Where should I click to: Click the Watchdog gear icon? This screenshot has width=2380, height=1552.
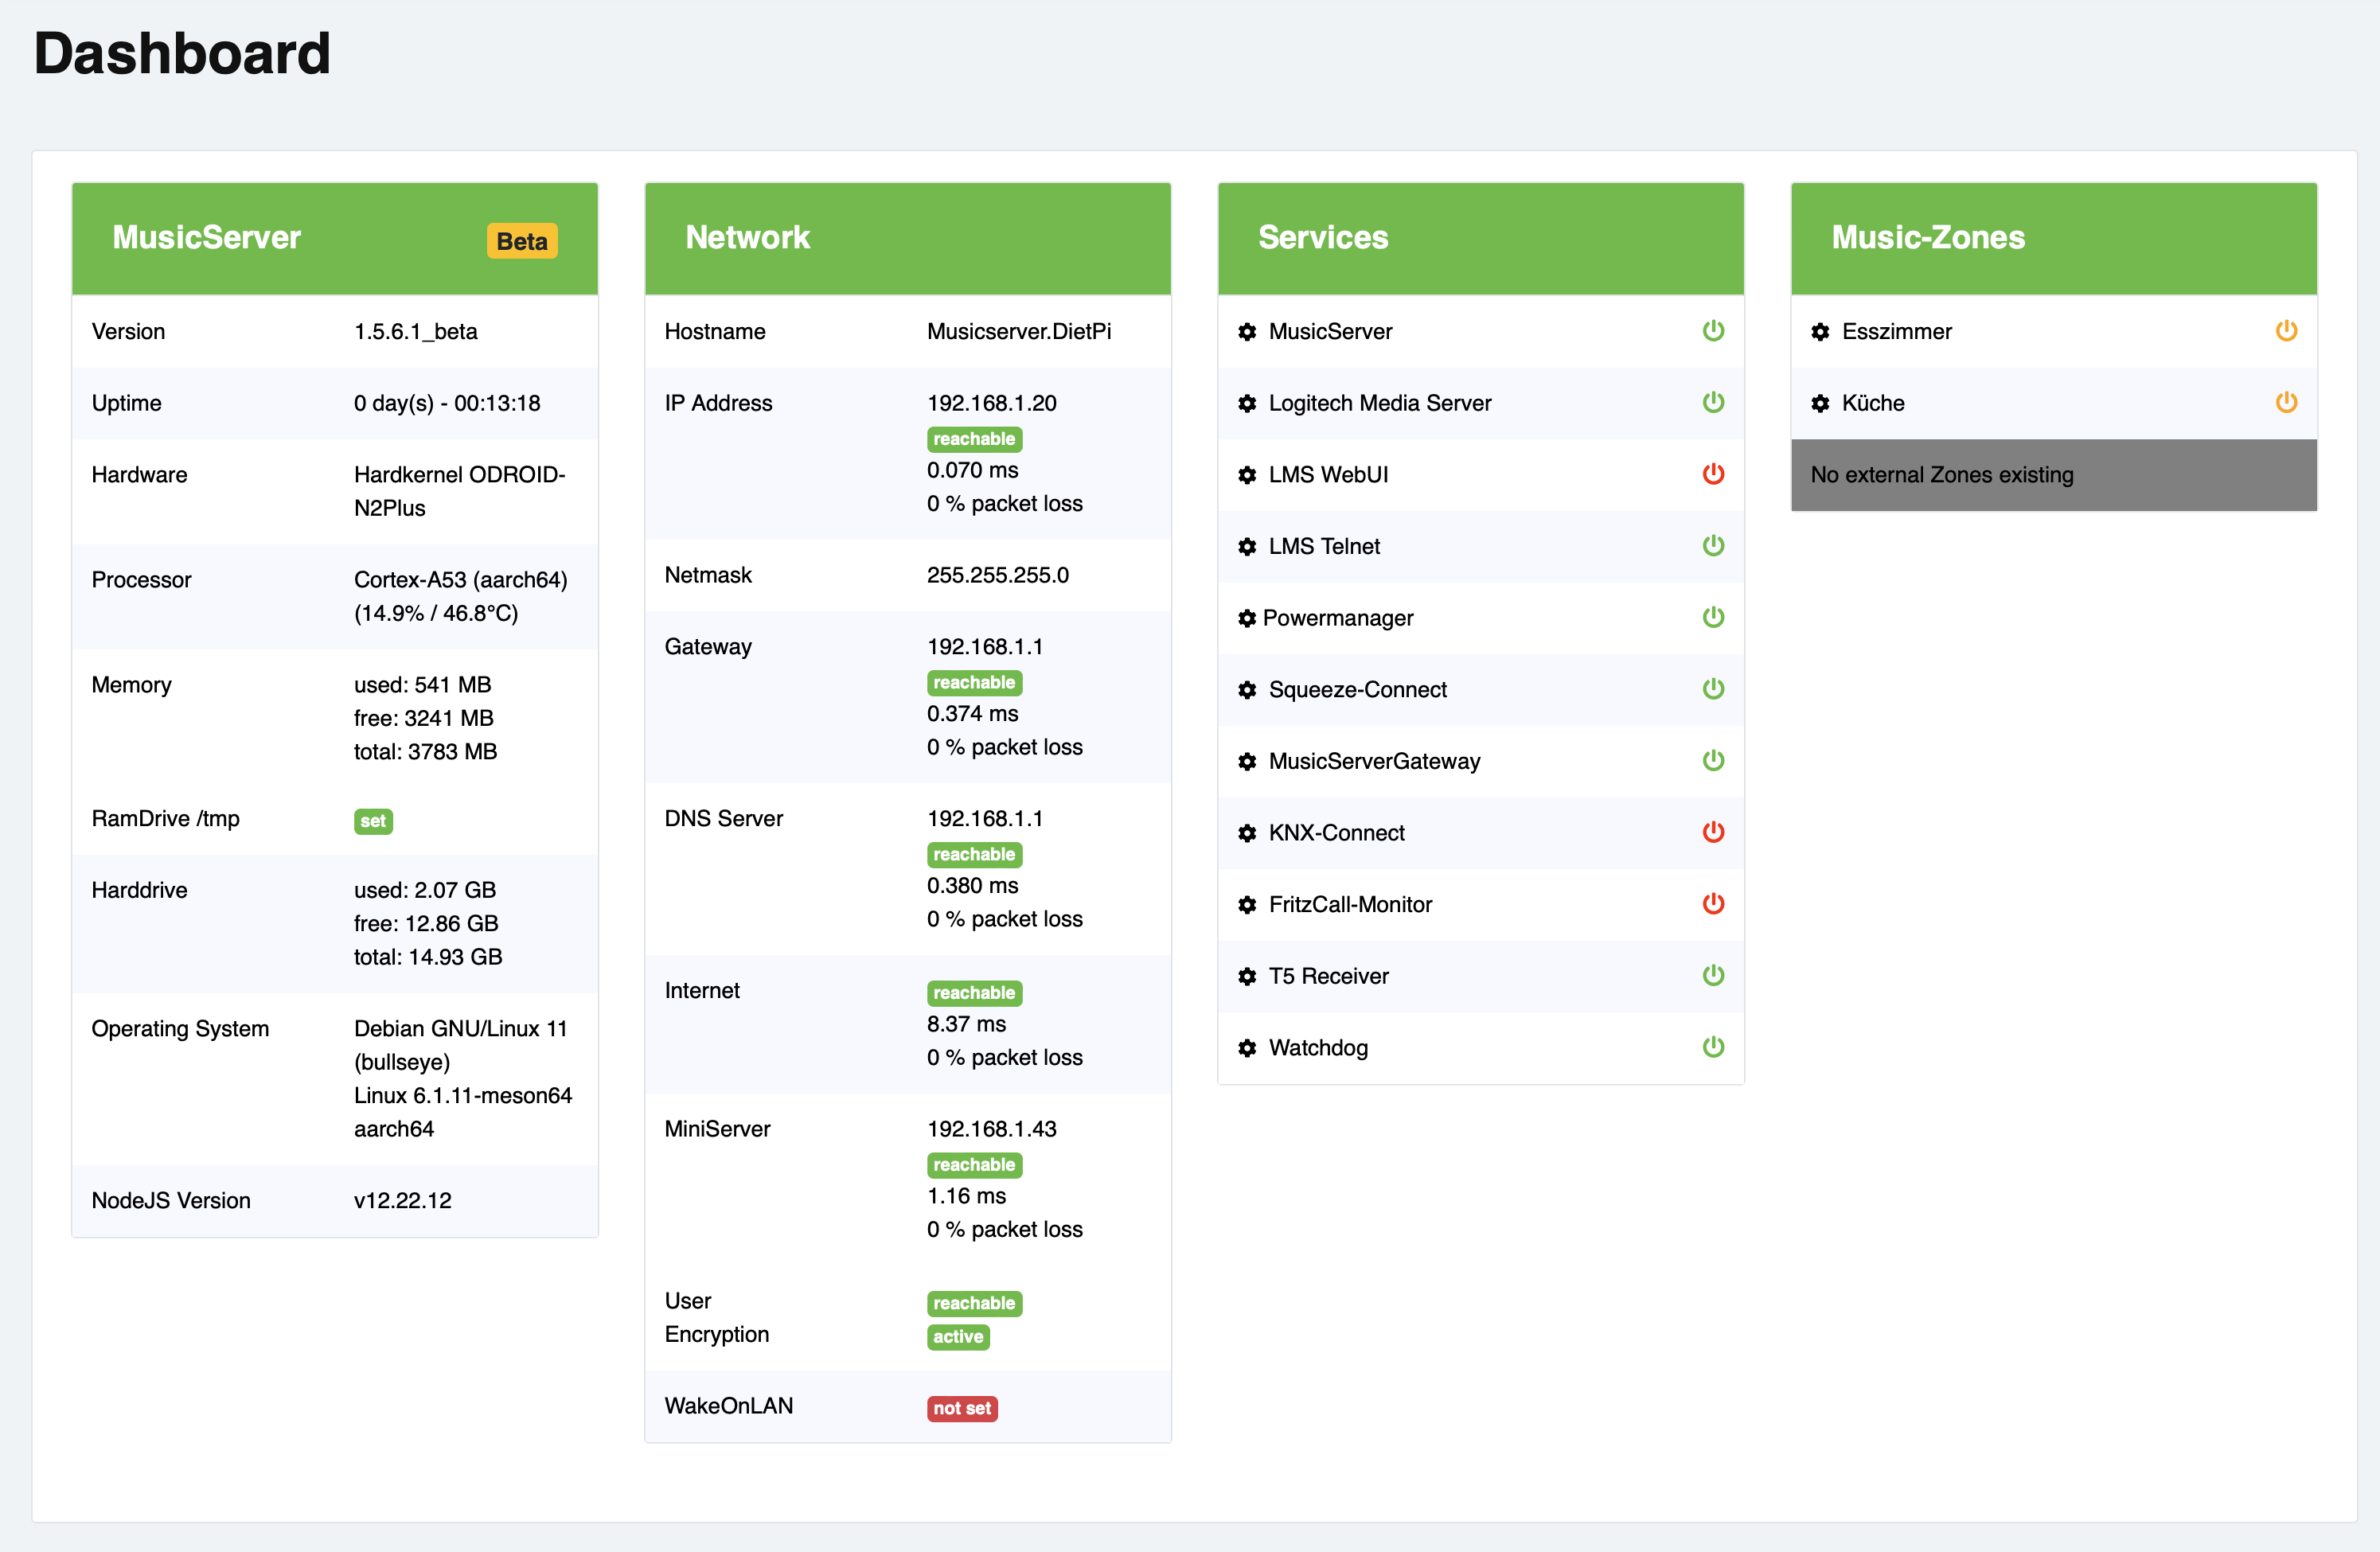pyautogui.click(x=1247, y=1048)
